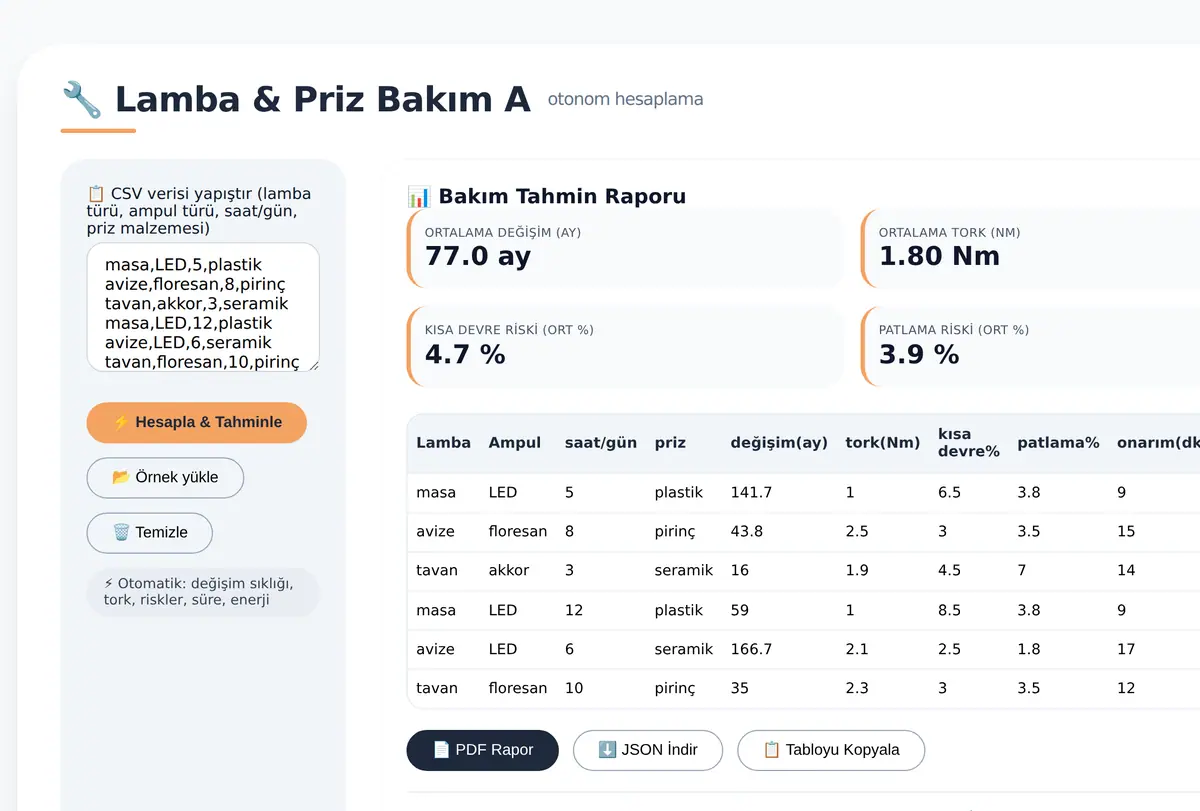This screenshot has height=811, width=1200.
Task: Click the değişim value 166.7
Action: pos(751,649)
